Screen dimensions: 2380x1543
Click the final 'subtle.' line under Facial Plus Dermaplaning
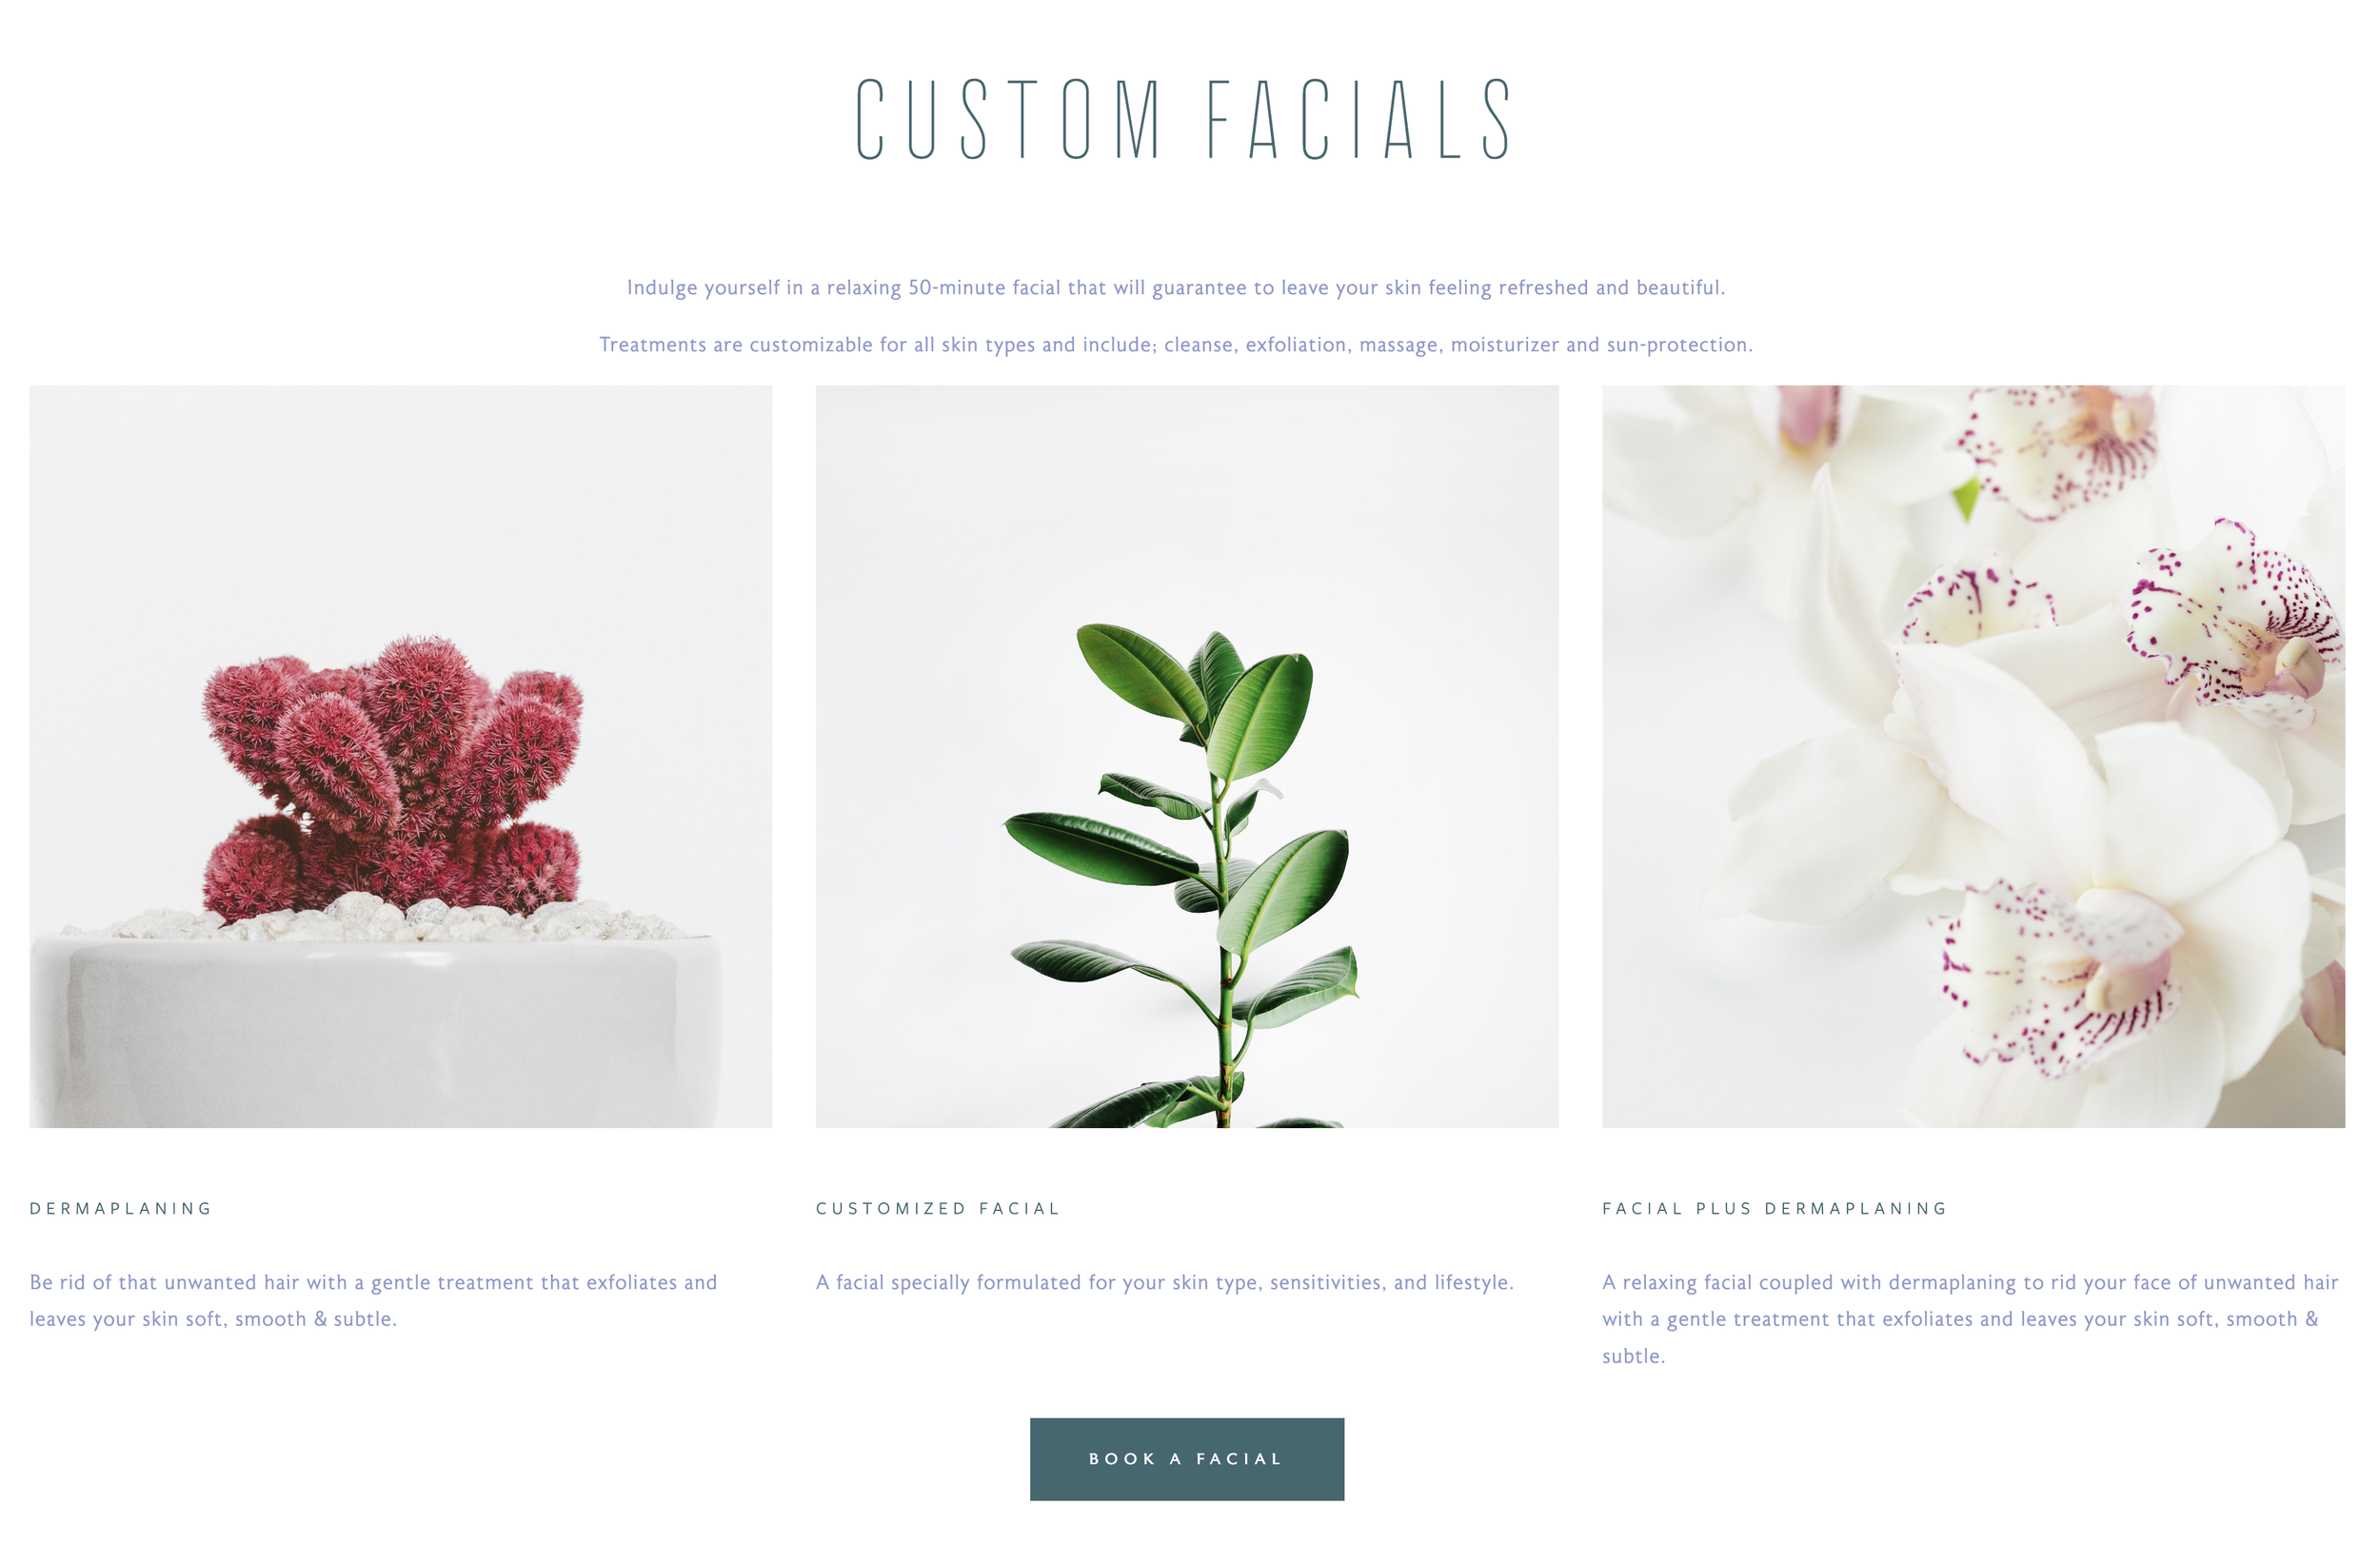point(1634,1356)
